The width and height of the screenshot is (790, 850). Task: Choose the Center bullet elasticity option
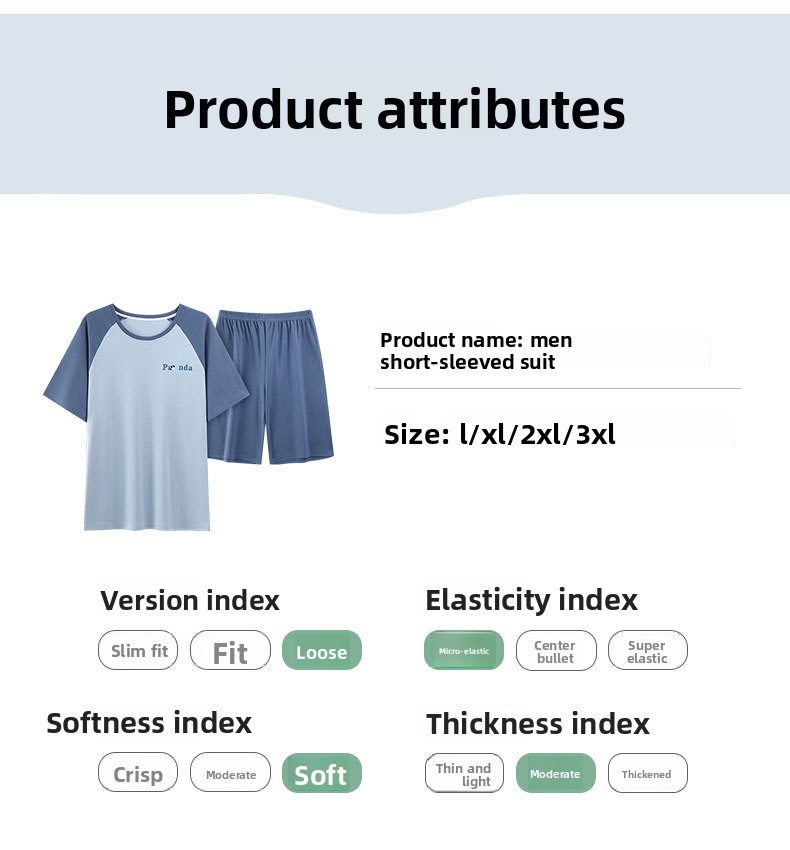[556, 650]
